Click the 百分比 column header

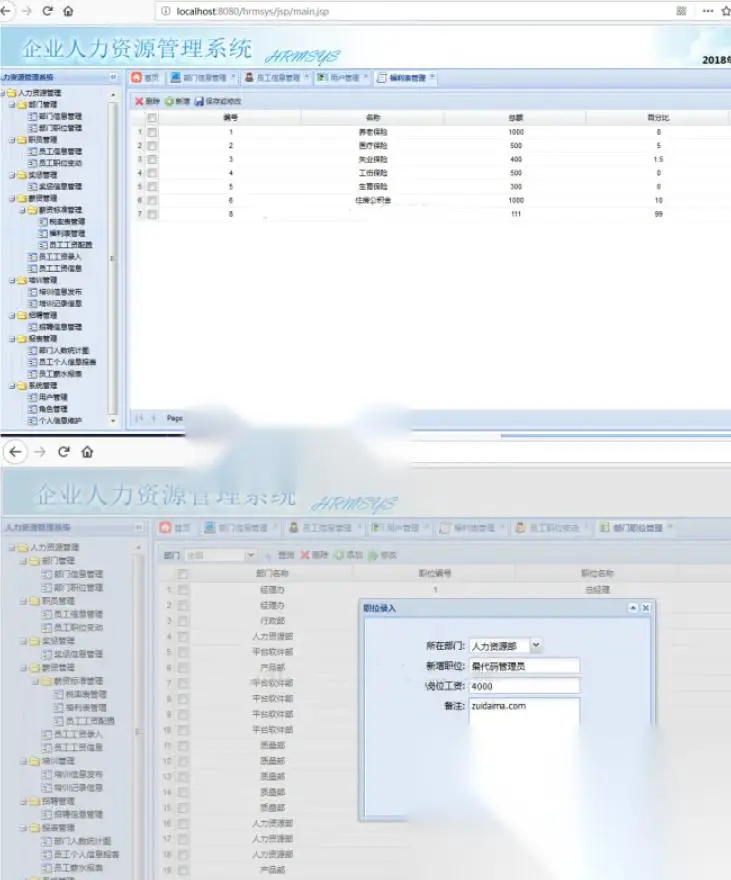(x=658, y=118)
